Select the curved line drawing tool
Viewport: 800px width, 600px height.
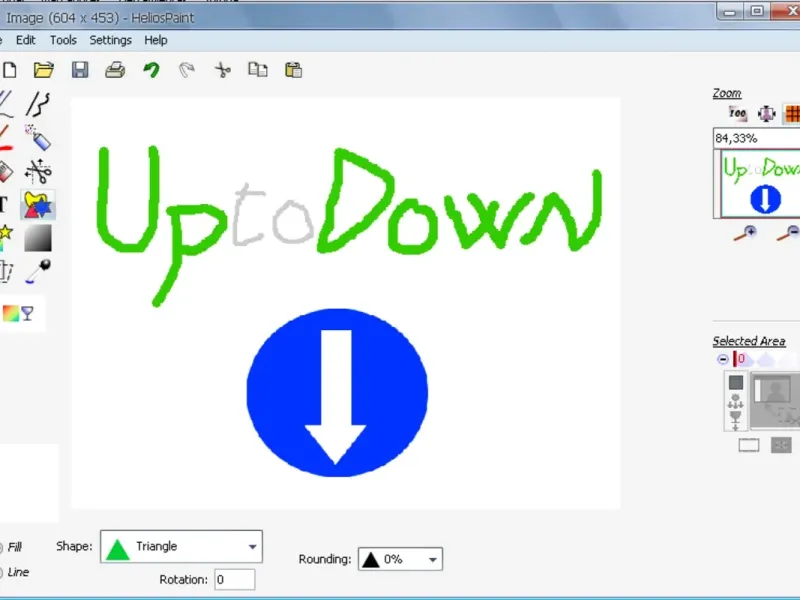click(x=38, y=104)
